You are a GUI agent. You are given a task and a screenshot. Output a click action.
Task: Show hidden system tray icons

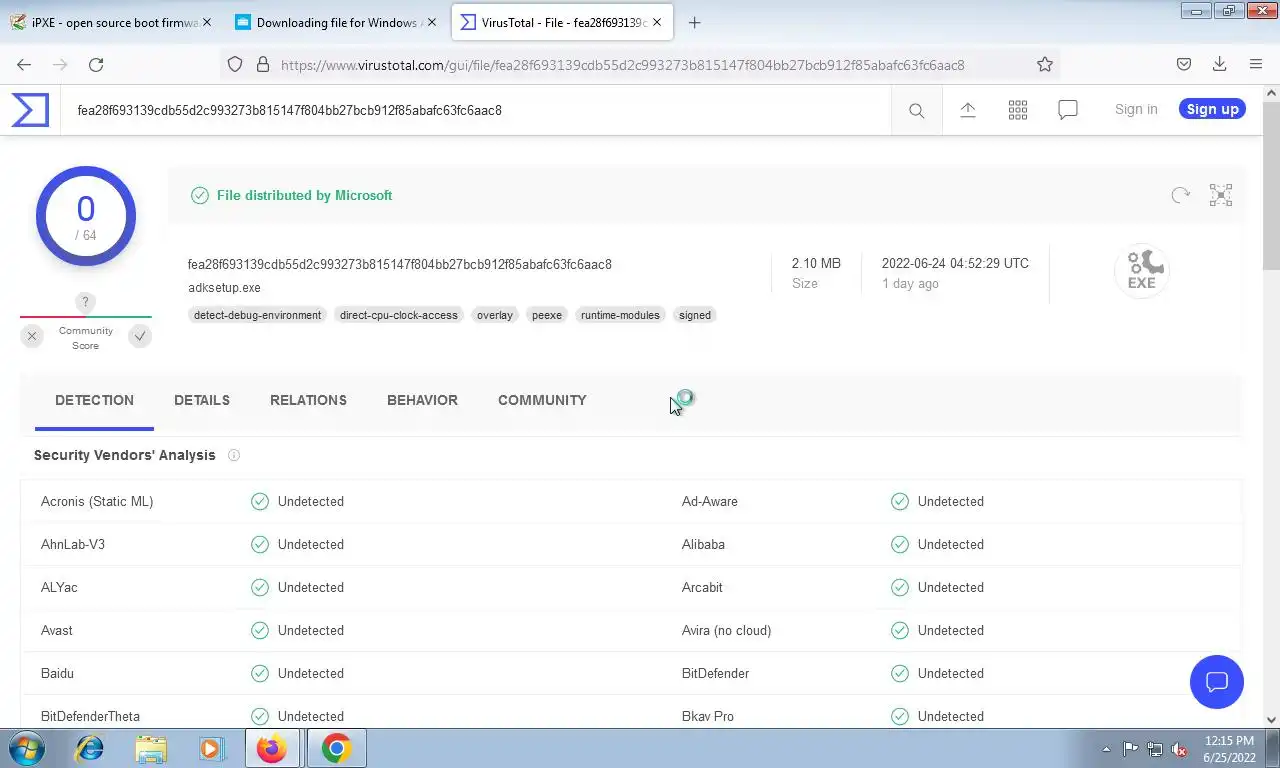tap(1106, 749)
